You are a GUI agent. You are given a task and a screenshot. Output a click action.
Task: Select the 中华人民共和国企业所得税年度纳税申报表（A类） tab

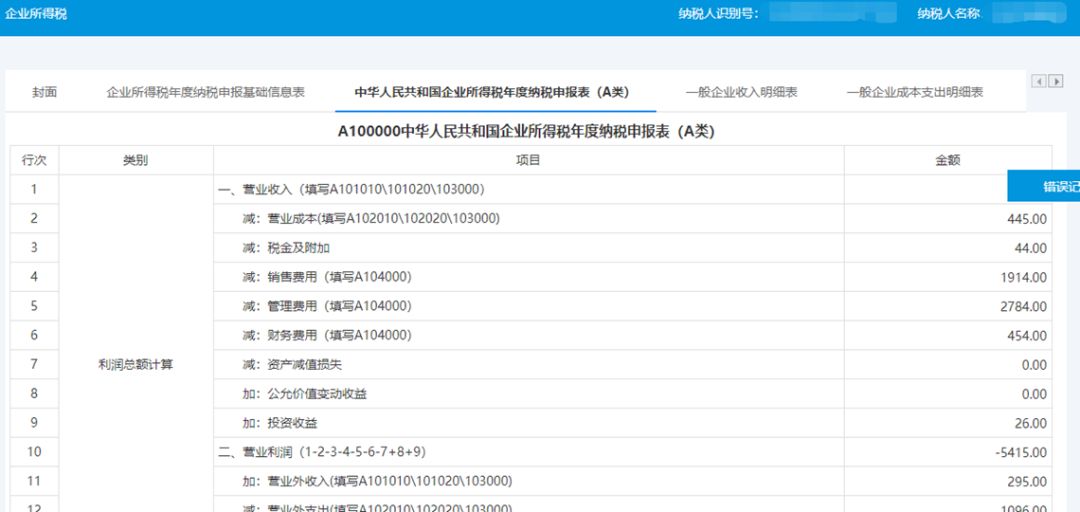[491, 92]
